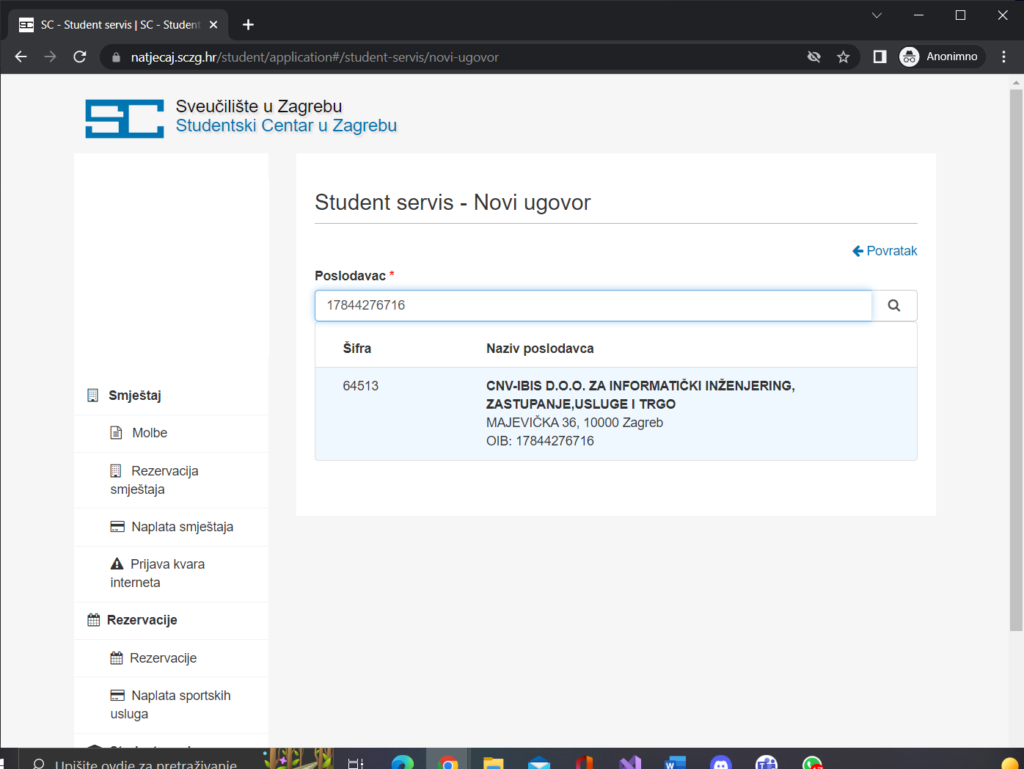Reload the page
Image resolution: width=1024 pixels, height=769 pixels.
click(x=80, y=57)
